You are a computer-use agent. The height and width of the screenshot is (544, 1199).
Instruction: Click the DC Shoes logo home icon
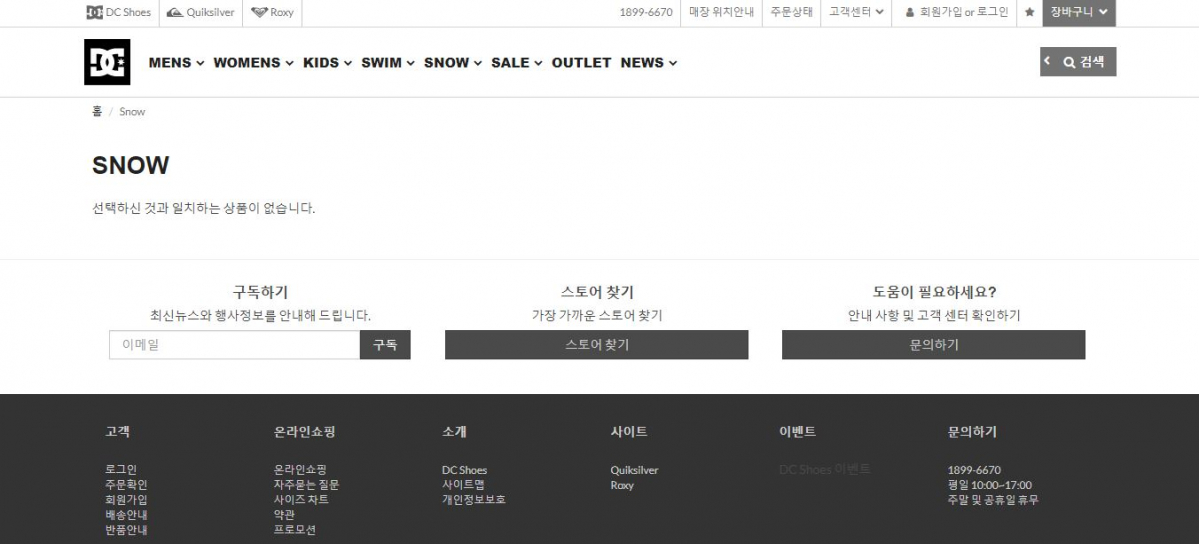point(107,62)
